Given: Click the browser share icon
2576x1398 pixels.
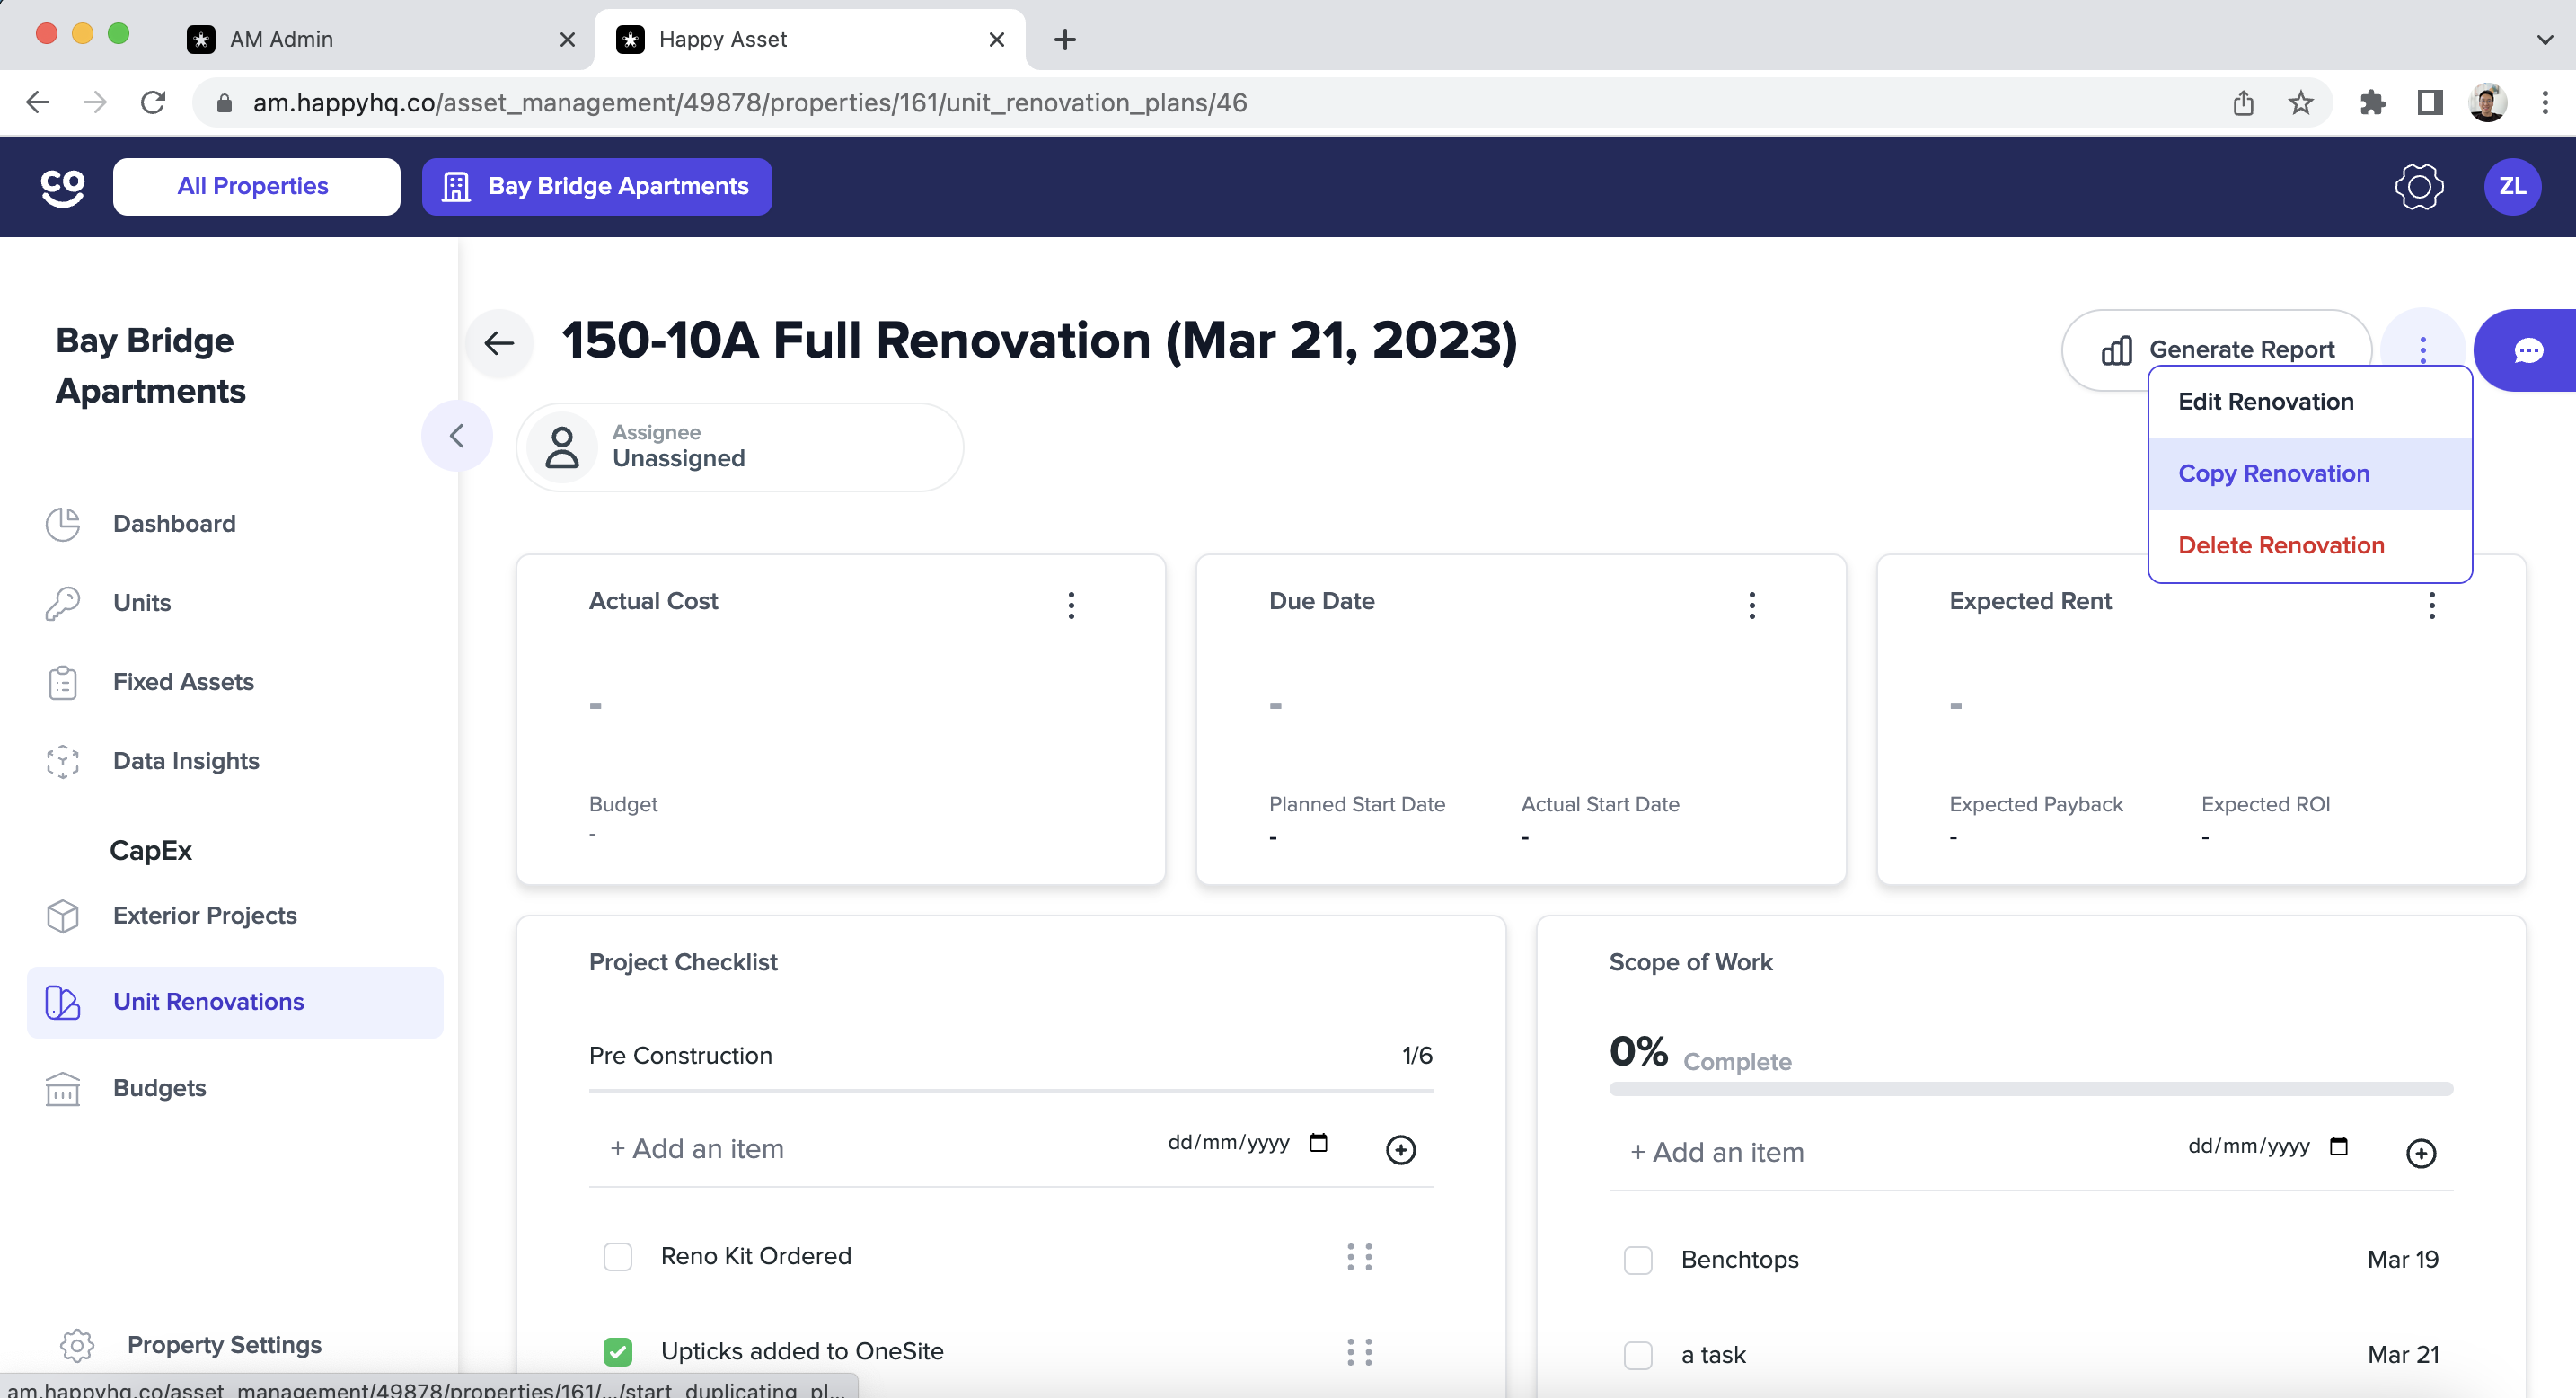Looking at the screenshot, I should point(2243,102).
